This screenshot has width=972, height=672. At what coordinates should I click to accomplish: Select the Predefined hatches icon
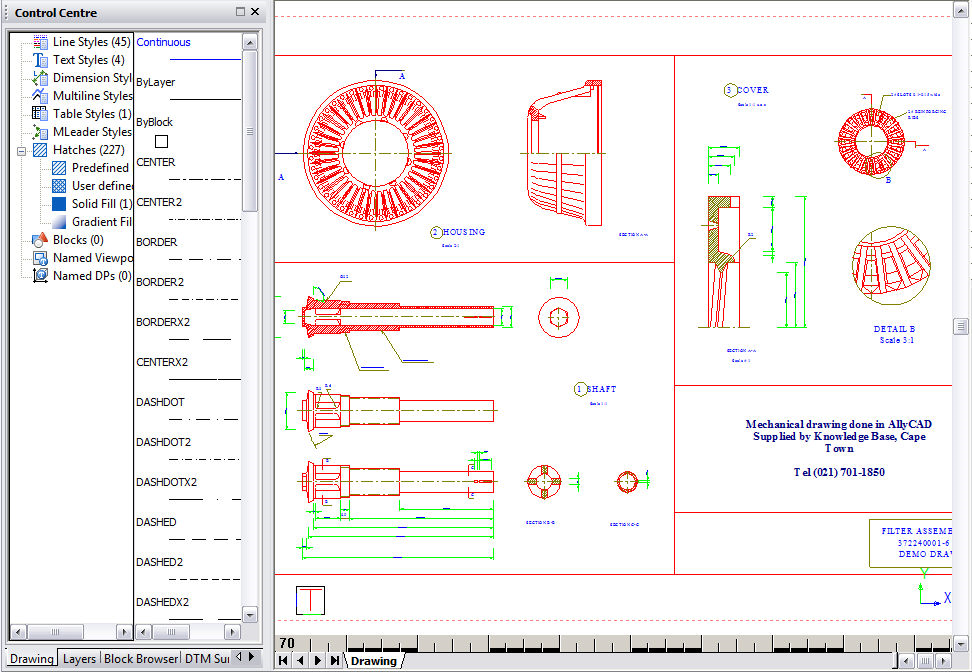coord(59,168)
